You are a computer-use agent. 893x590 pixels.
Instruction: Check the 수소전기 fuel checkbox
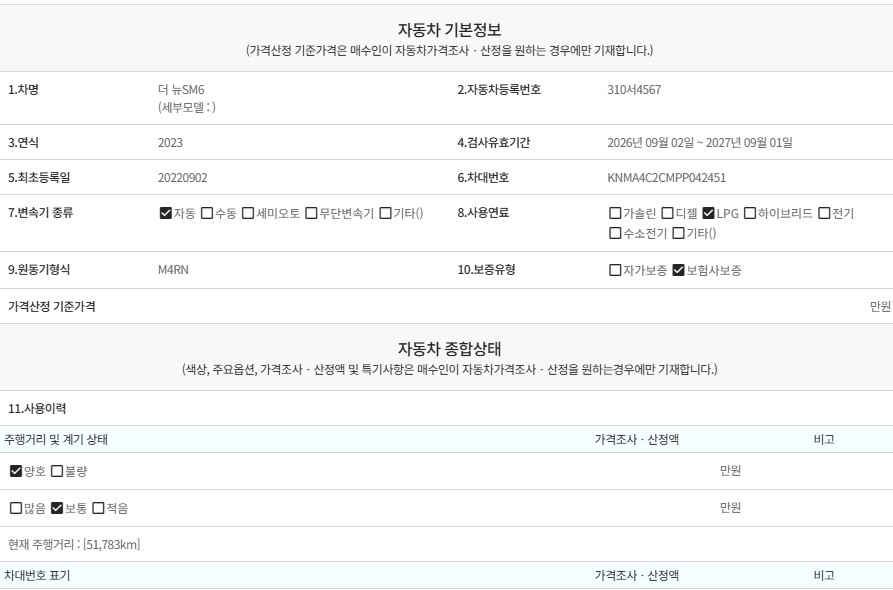[615, 233]
